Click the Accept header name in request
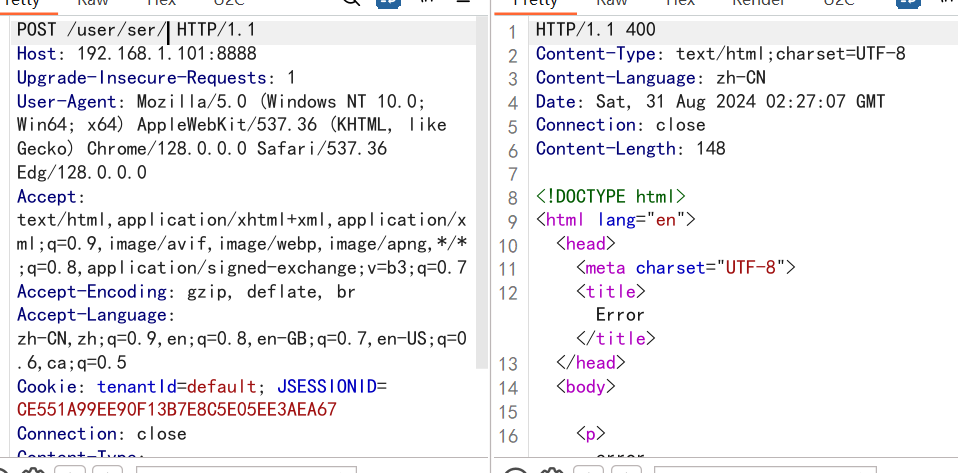Screen dimensions: 958x473 click(46, 197)
